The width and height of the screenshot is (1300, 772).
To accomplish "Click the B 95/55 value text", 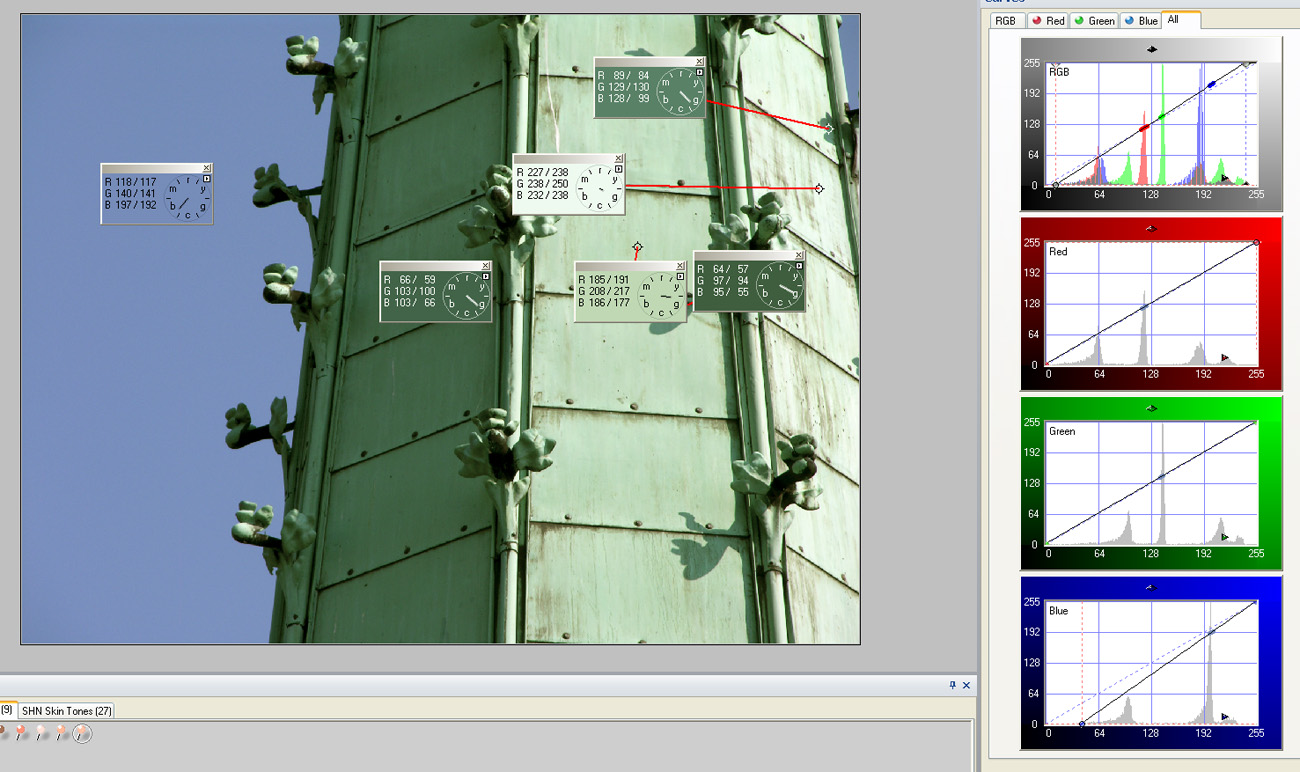I will (x=724, y=292).
